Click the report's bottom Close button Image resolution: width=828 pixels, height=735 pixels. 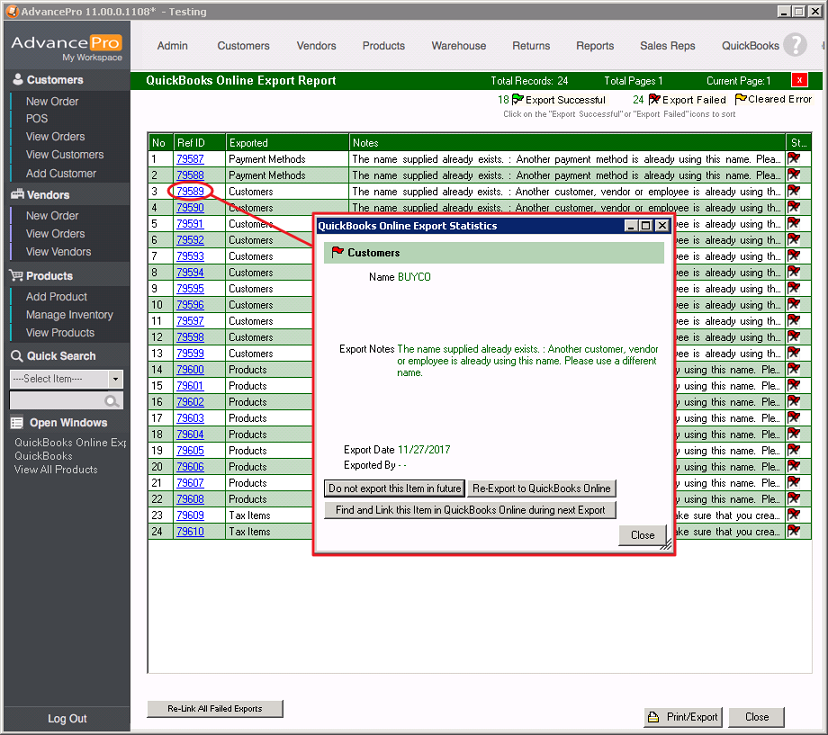point(756,717)
